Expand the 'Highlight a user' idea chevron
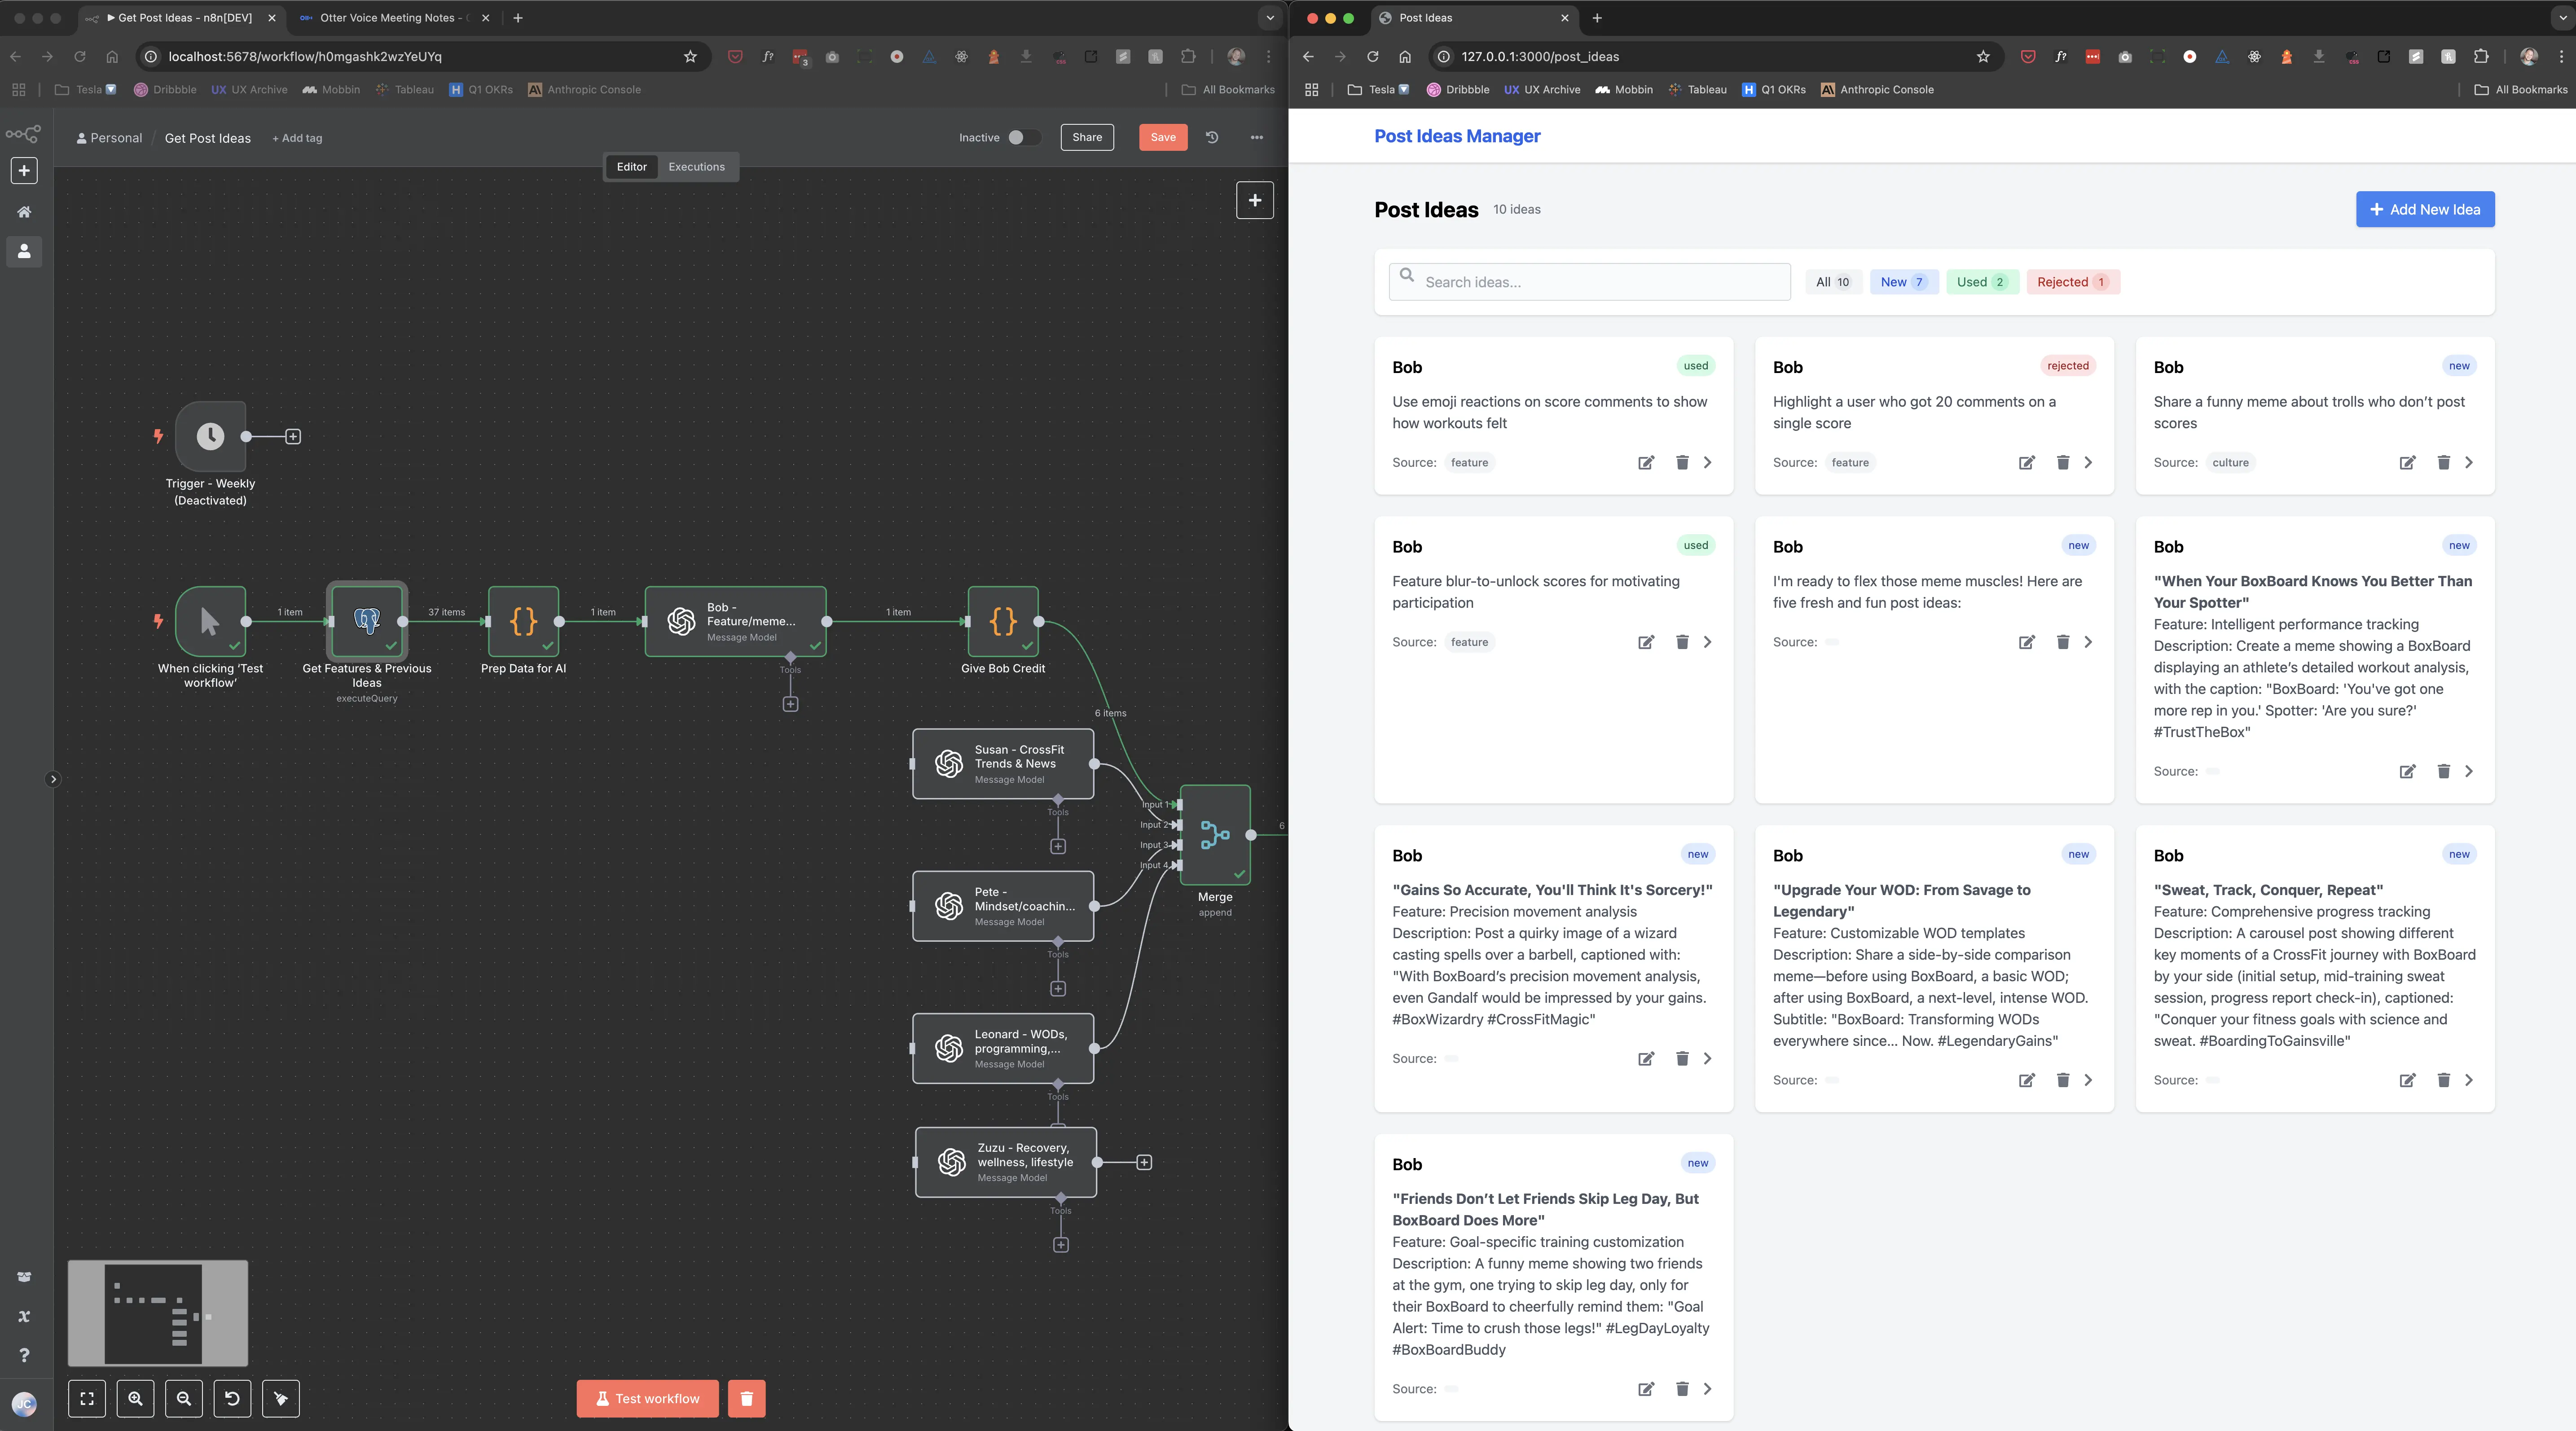Viewport: 2576px width, 1431px height. pos(2088,462)
